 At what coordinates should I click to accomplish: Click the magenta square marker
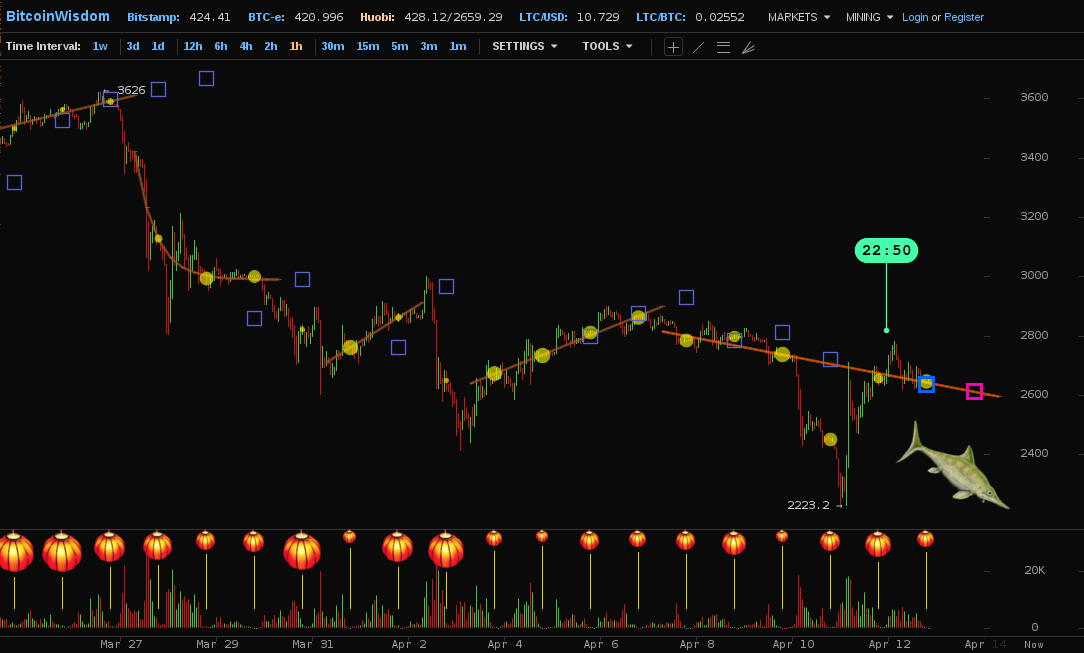tap(974, 392)
